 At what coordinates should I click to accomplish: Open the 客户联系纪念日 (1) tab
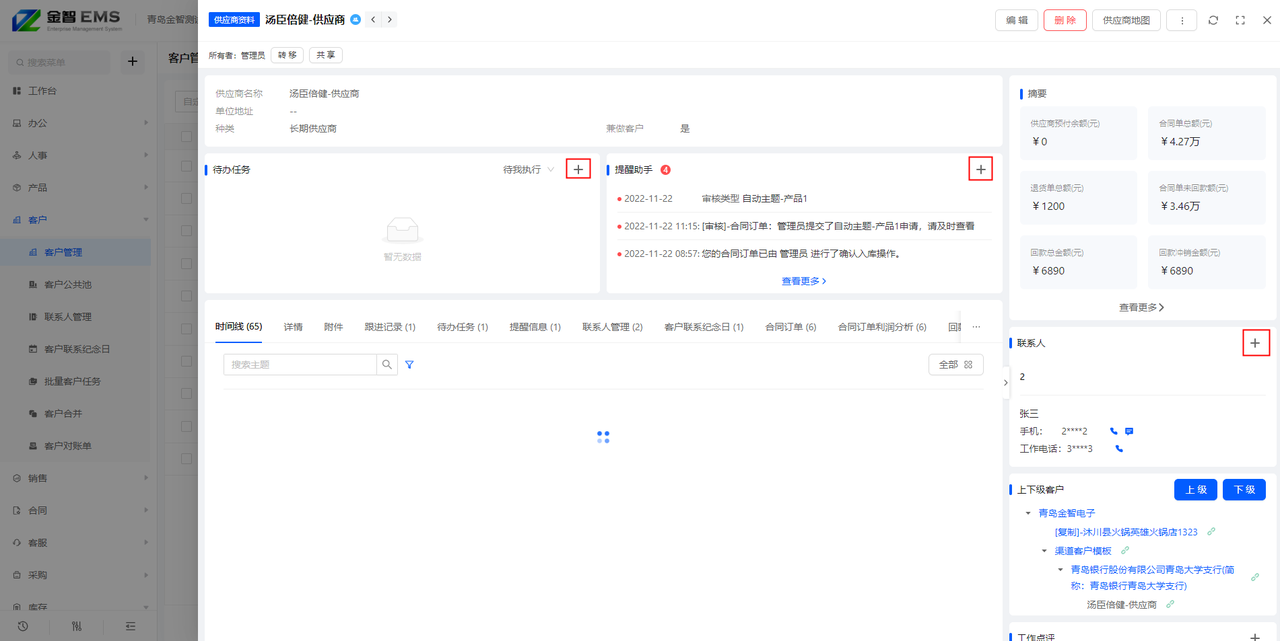[704, 327]
